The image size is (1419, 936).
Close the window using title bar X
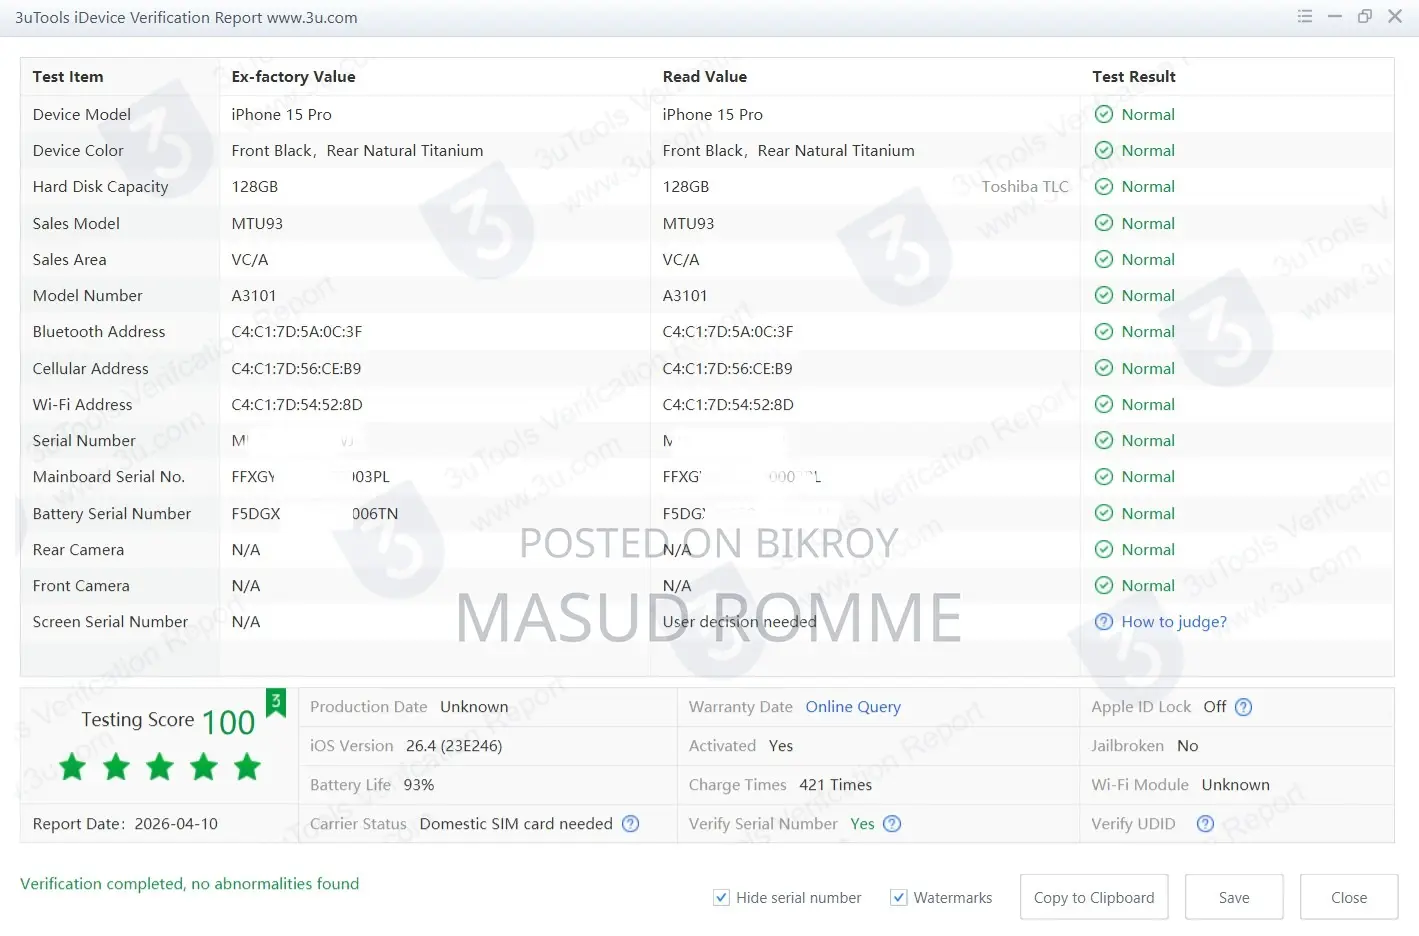(x=1395, y=16)
